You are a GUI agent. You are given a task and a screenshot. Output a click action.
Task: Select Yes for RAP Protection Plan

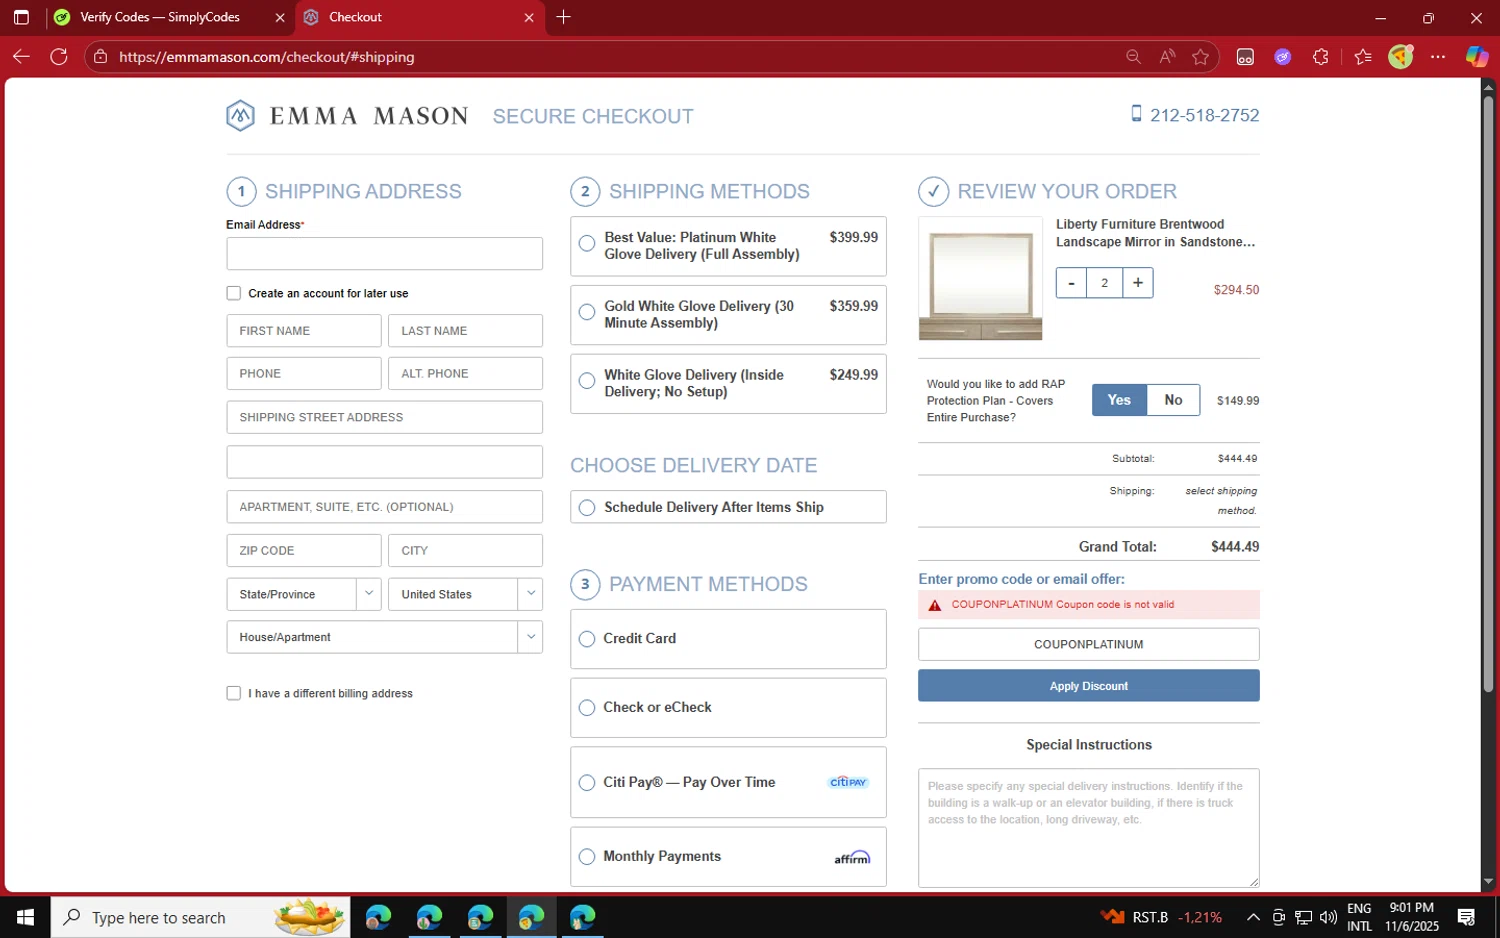point(1119,400)
